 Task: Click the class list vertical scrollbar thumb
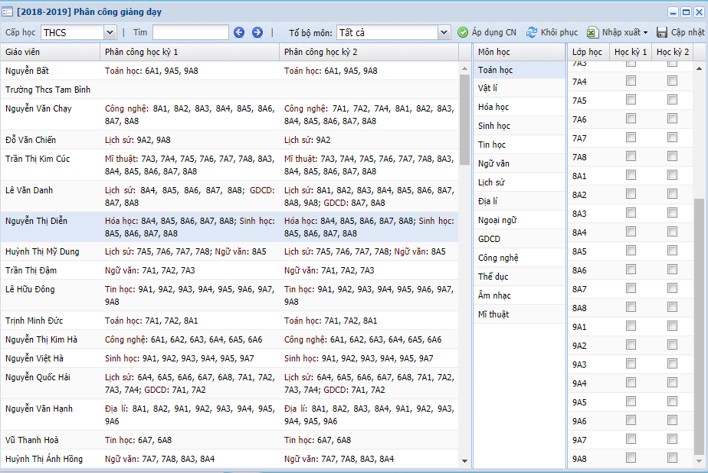[700, 330]
